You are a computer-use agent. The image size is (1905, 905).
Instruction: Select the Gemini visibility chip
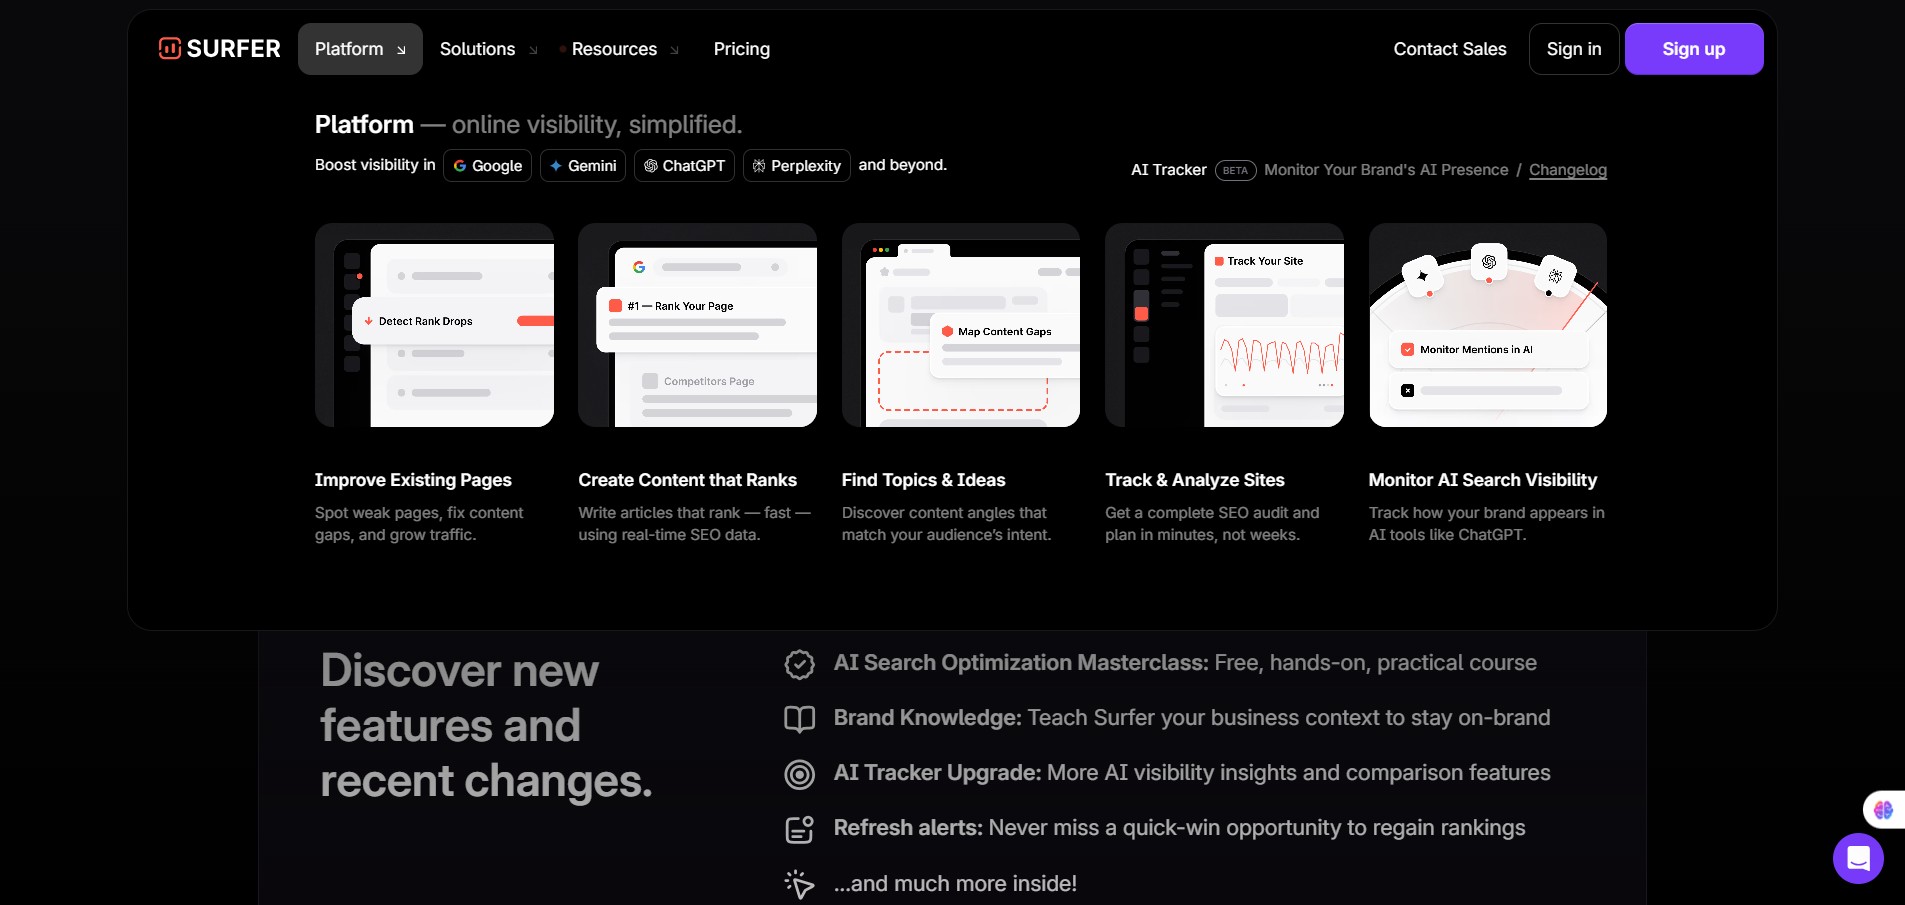[583, 165]
